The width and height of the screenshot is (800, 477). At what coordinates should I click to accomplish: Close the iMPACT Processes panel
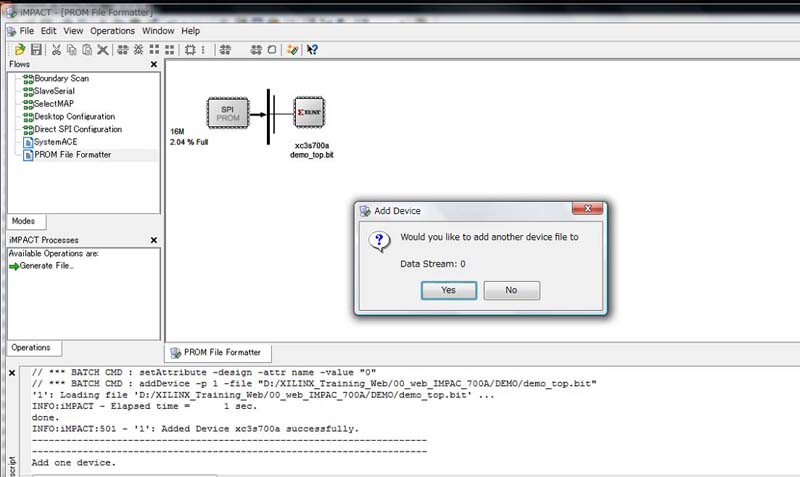[154, 240]
